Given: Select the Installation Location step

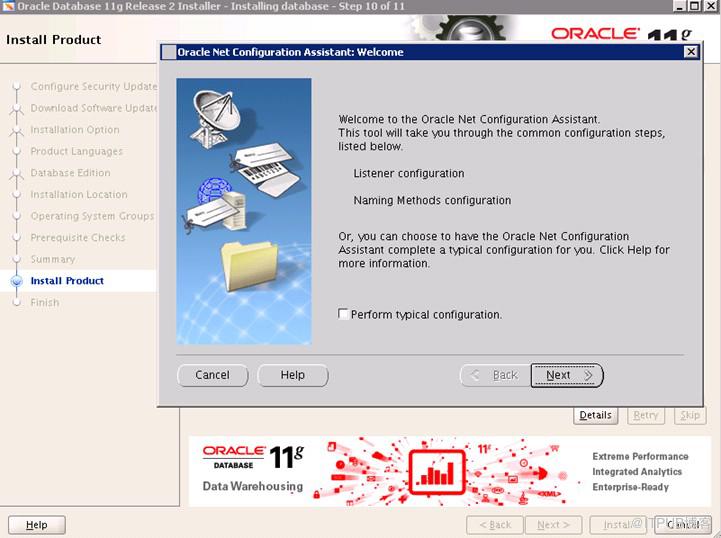Looking at the screenshot, I should pyautogui.click(x=79, y=195).
